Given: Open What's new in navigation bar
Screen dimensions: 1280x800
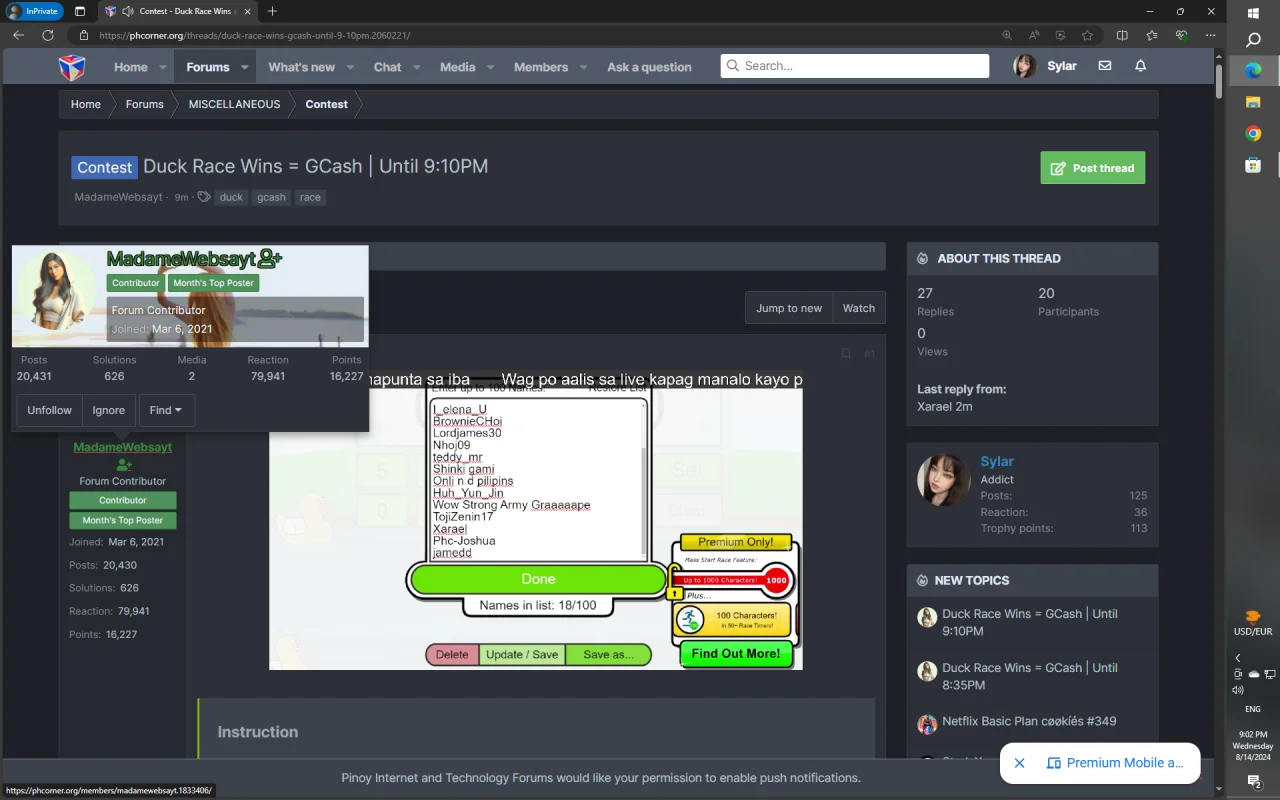Looking at the screenshot, I should coord(301,67).
